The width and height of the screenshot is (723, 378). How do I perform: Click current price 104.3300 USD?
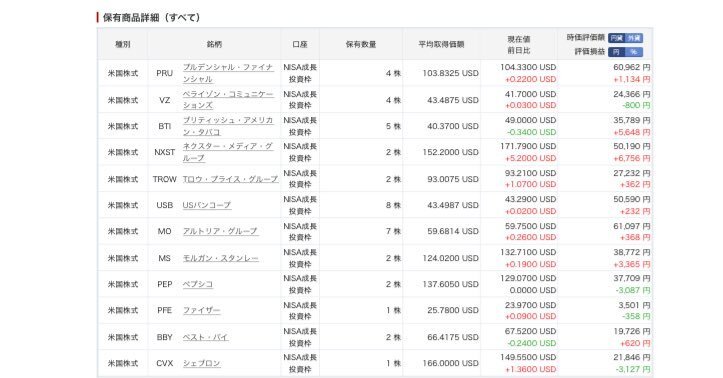tap(528, 67)
